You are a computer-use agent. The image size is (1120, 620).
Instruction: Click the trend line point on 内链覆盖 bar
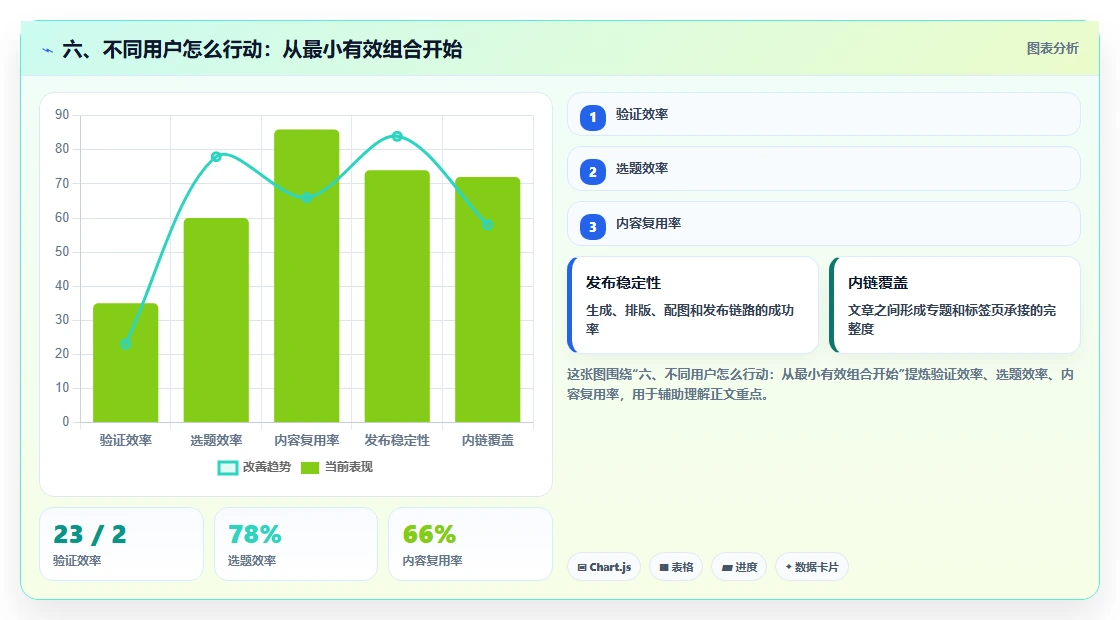pos(488,225)
